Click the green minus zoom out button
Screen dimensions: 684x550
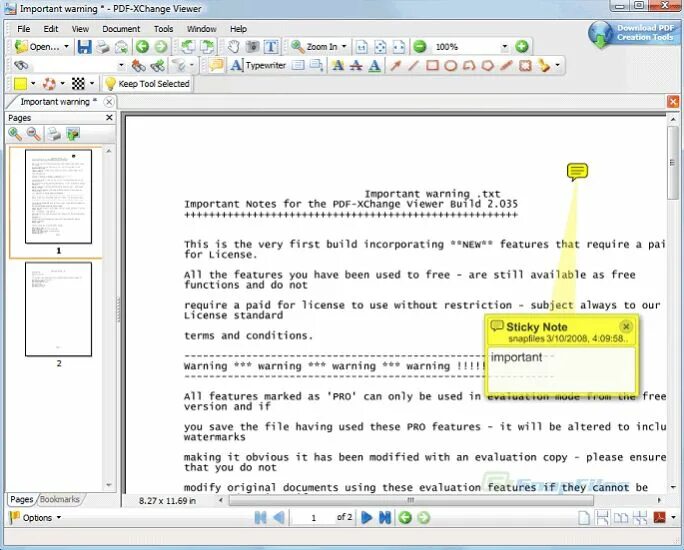(x=420, y=46)
